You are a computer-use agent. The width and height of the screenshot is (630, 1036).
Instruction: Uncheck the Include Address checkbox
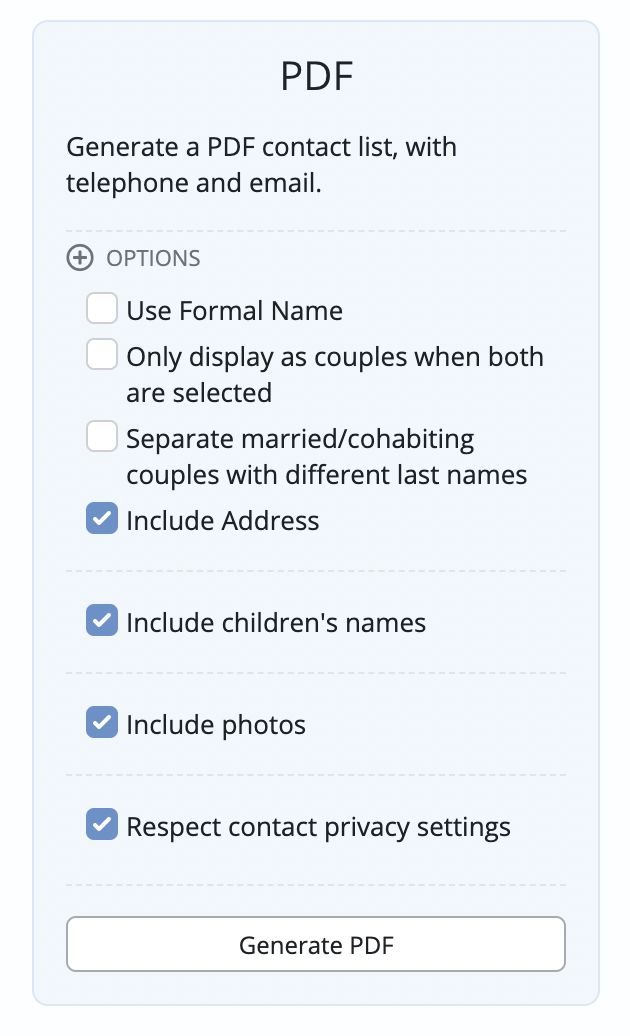click(x=102, y=519)
